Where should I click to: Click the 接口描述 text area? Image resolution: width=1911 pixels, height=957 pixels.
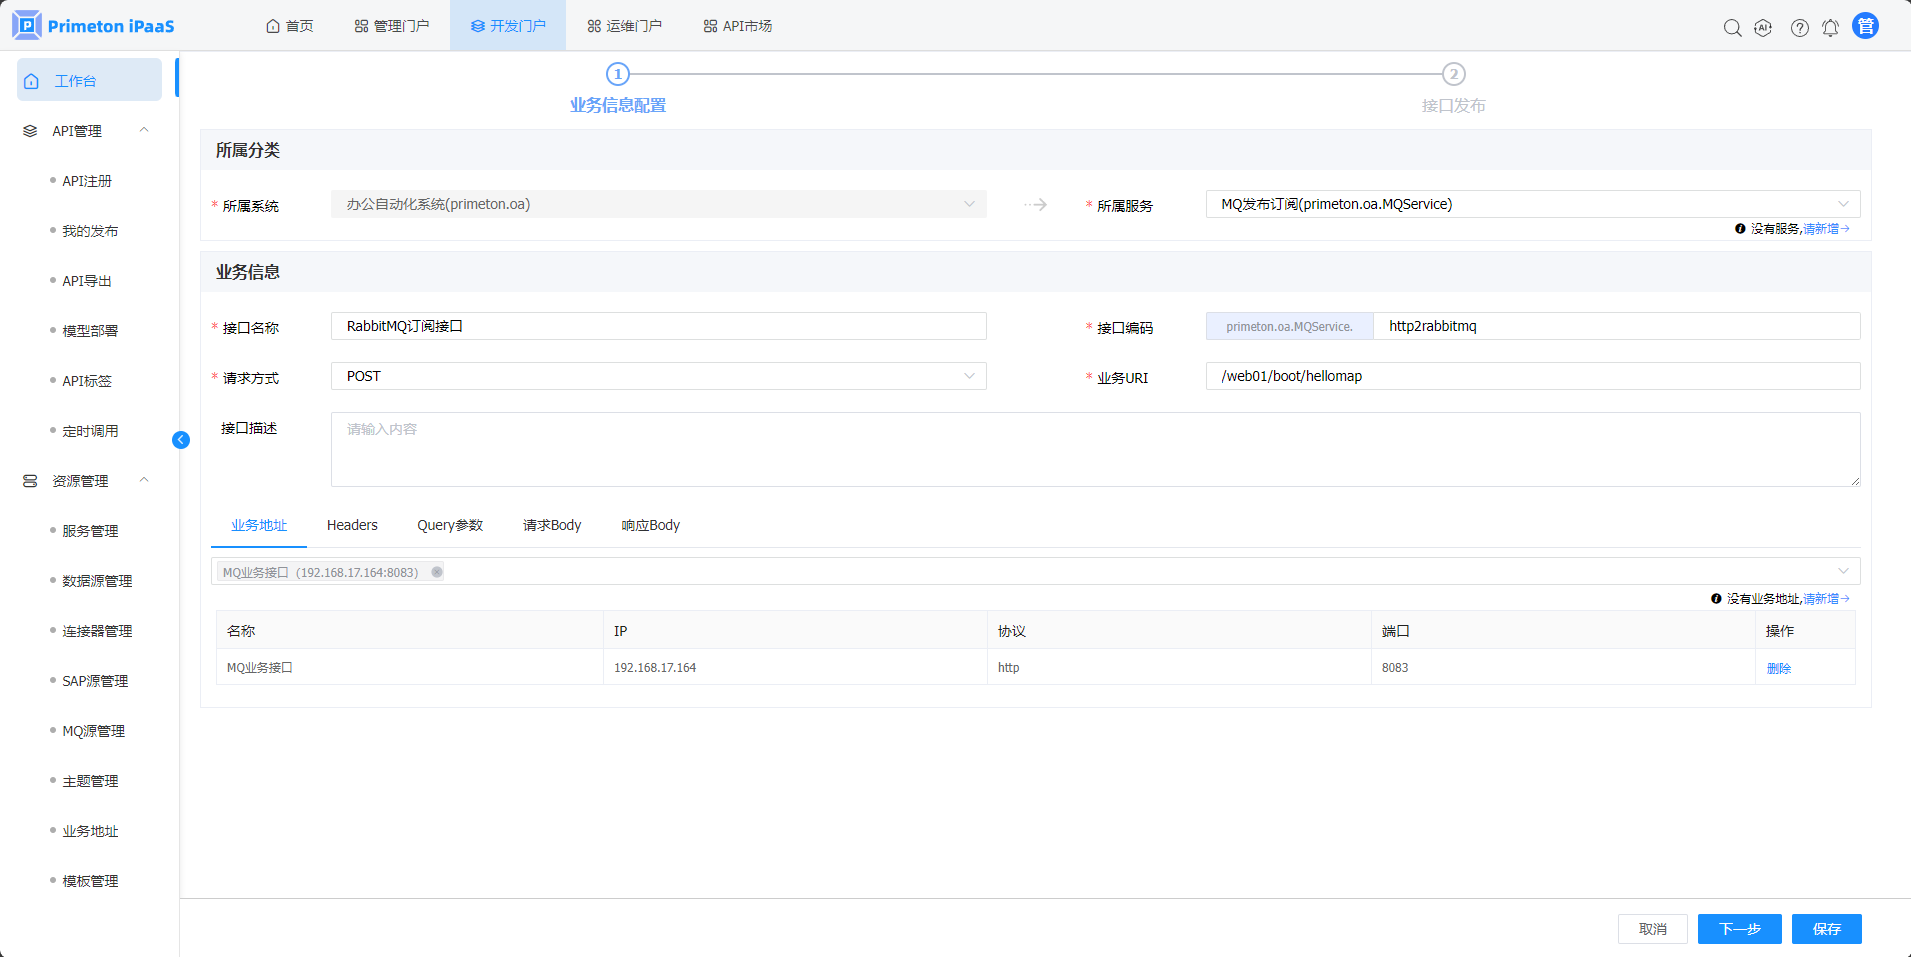pyautogui.click(x=1095, y=449)
